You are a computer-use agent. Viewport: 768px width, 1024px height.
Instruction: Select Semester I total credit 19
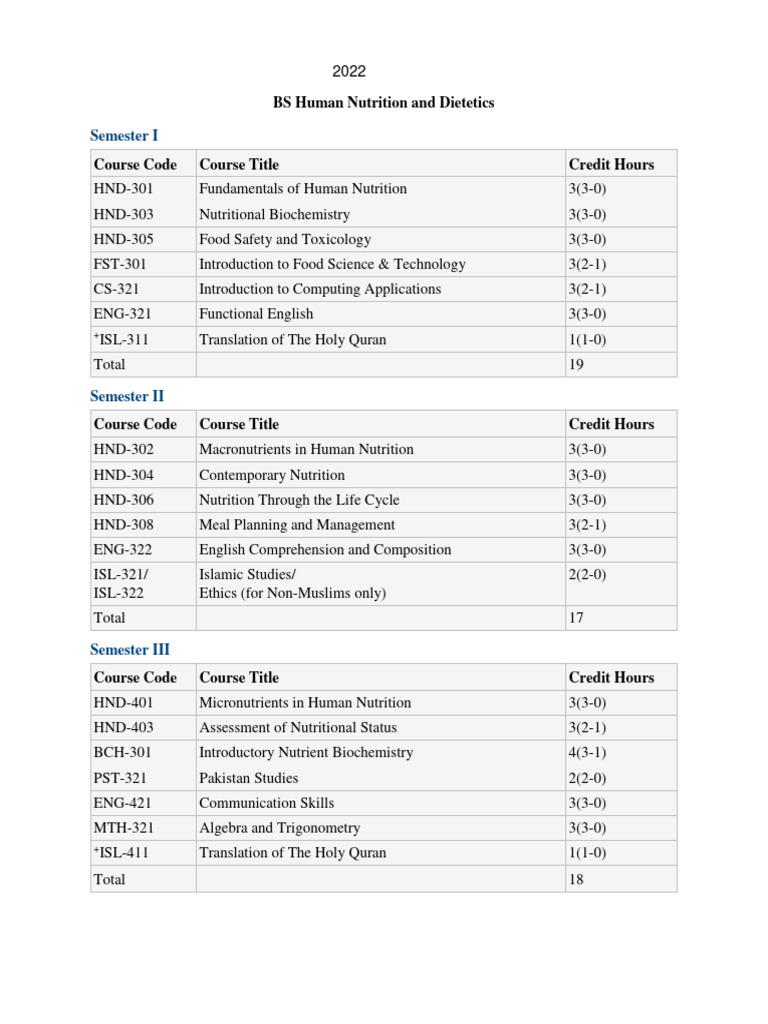[576, 364]
